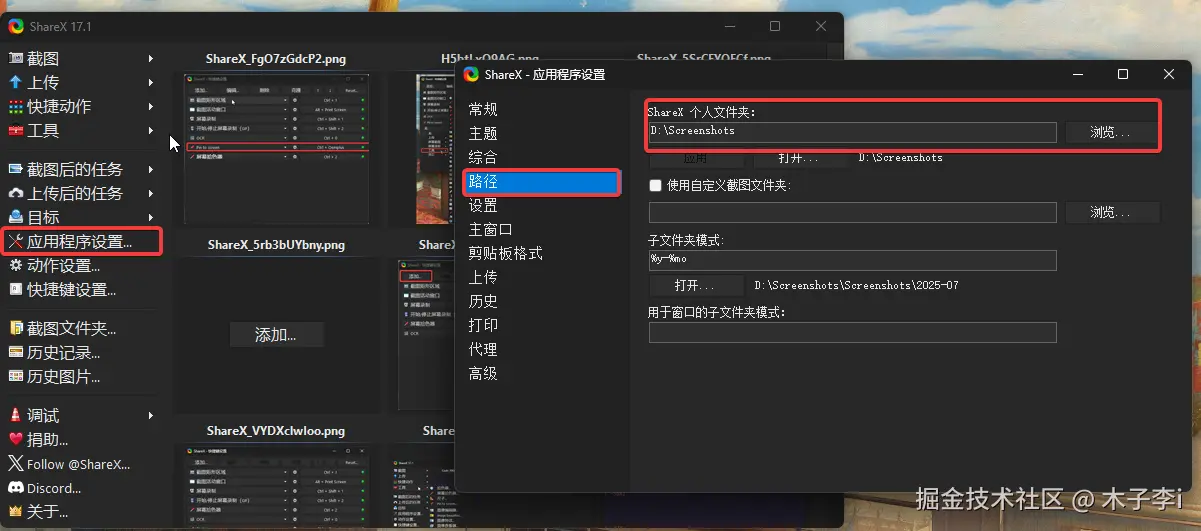Select the ShareX_5rb3bUYbny.png thumbnail image

pyautogui.click(x=276, y=333)
